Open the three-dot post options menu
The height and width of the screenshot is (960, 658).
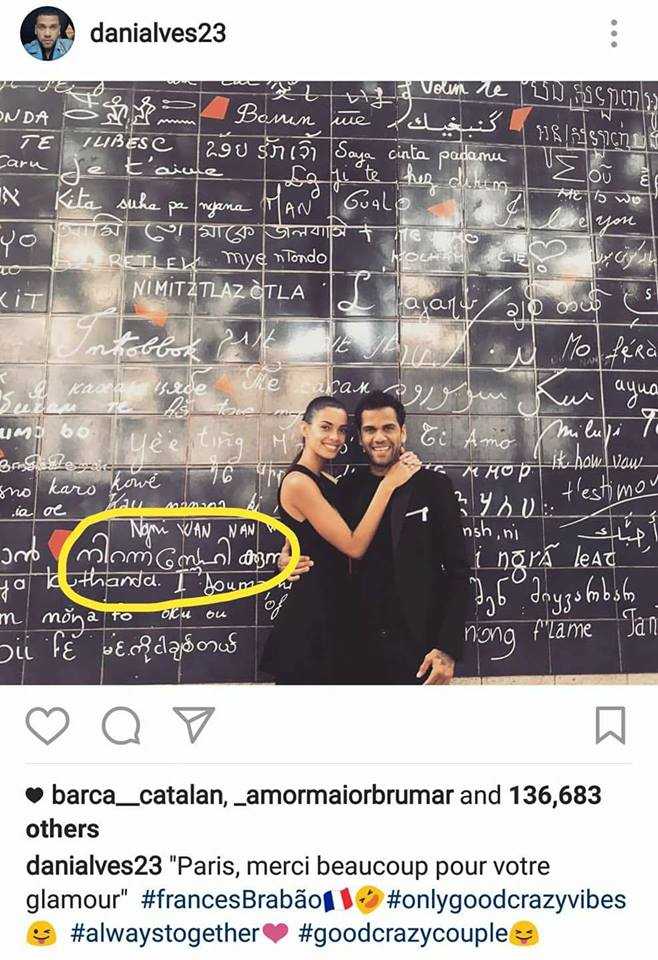pyautogui.click(x=614, y=33)
